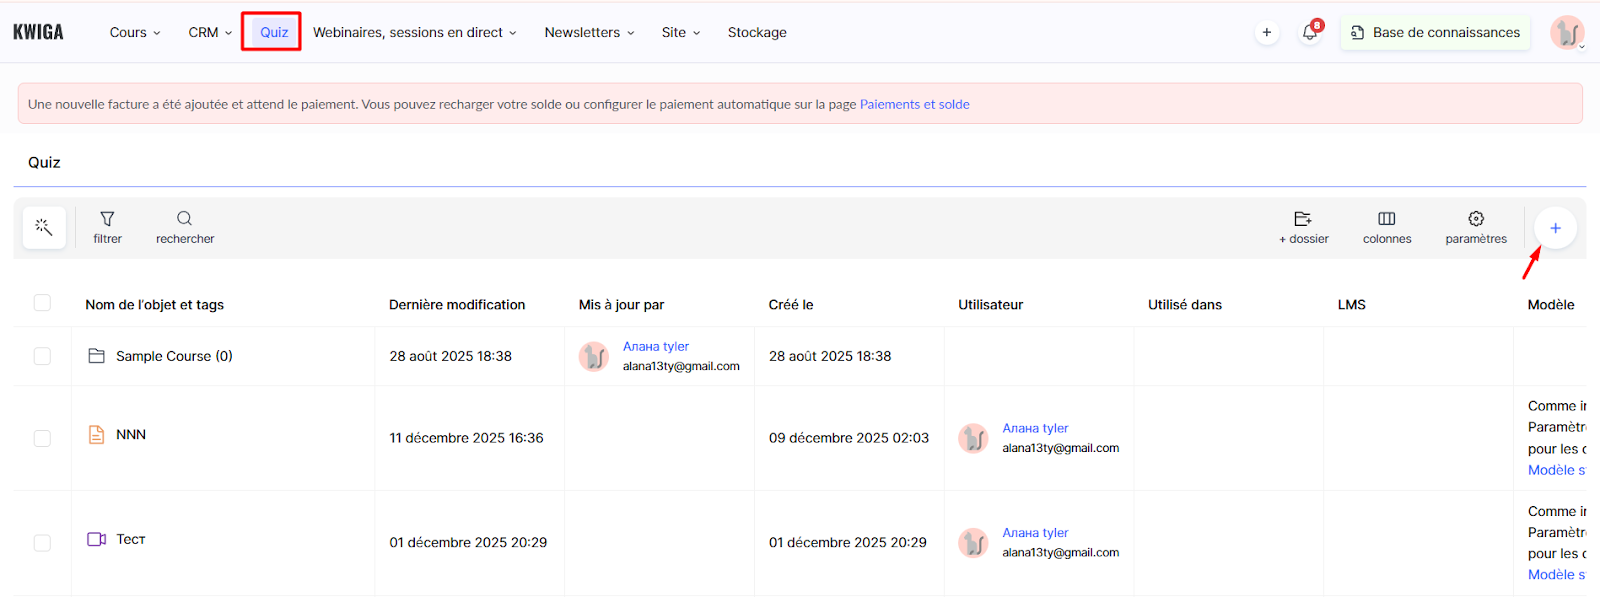Open quiz paramètres gear icon

[1475, 227]
